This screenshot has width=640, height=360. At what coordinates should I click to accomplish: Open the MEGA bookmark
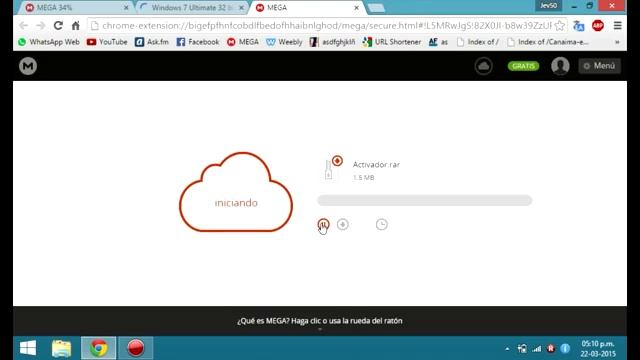pos(243,42)
